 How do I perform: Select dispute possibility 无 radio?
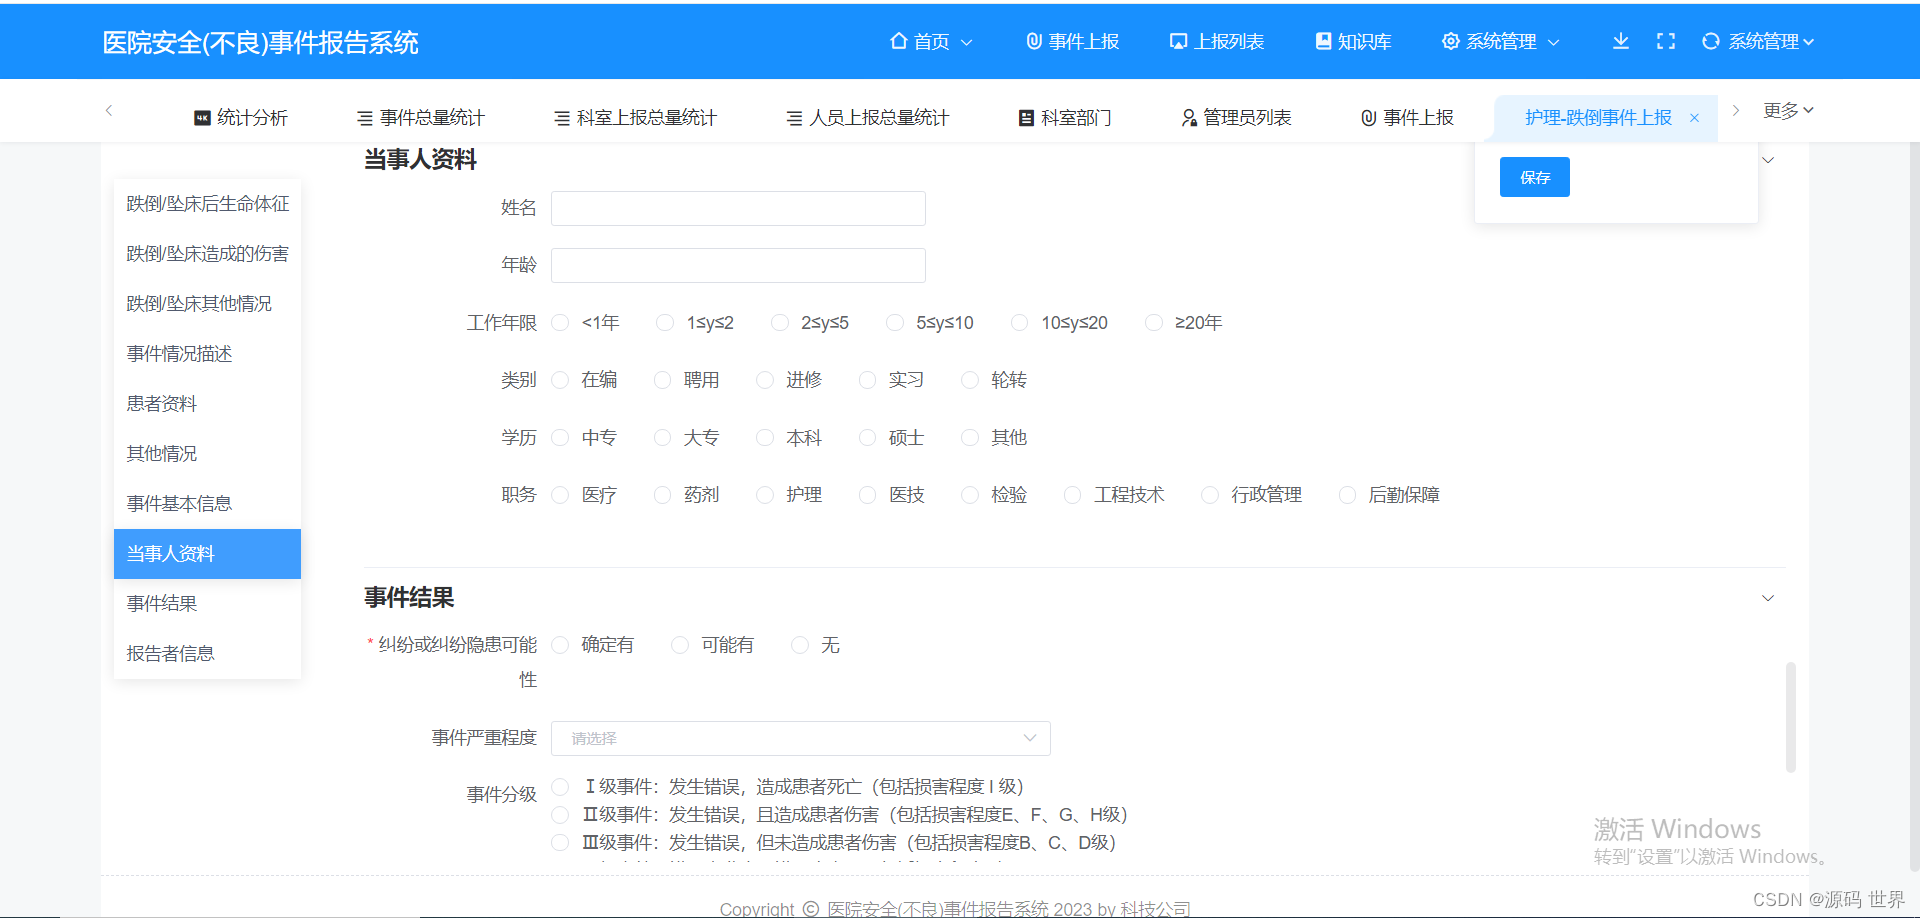800,645
